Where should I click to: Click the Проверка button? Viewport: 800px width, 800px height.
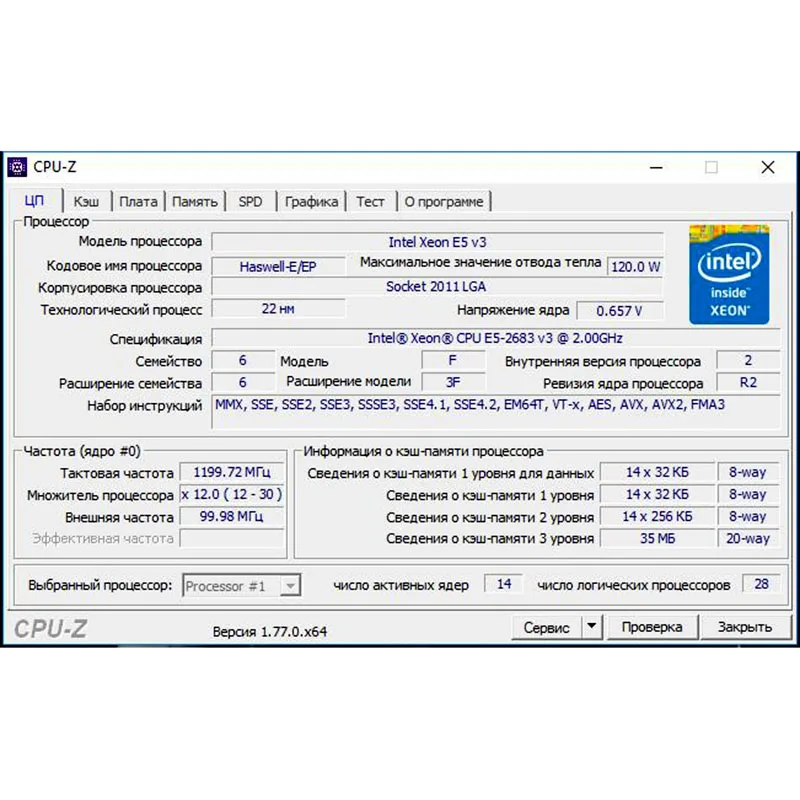652,627
